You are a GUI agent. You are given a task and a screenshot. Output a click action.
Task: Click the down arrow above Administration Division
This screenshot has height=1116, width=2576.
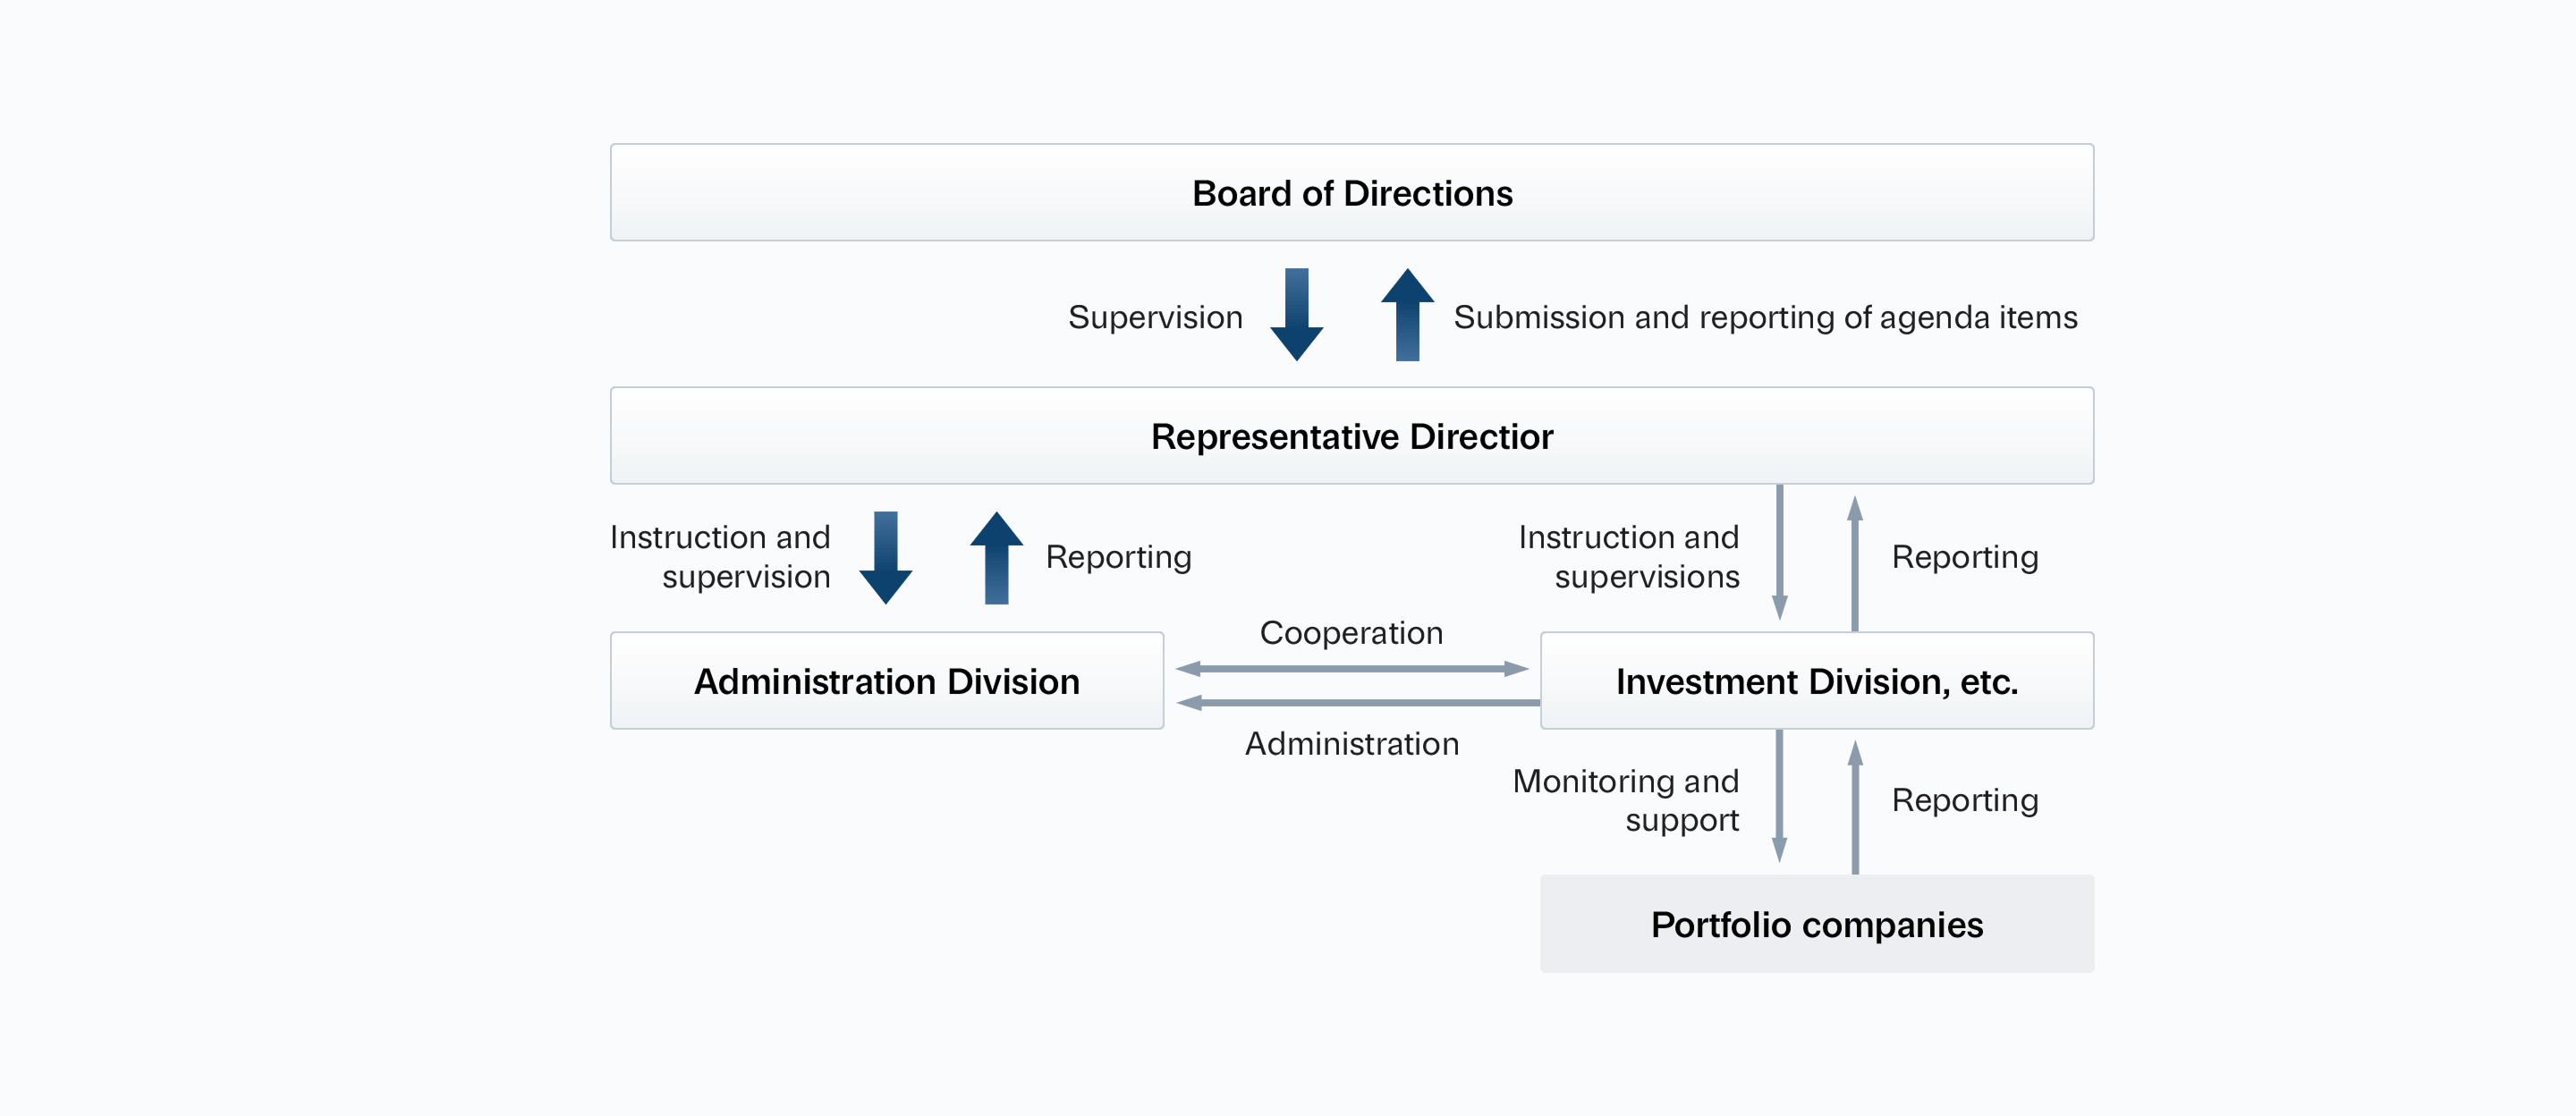point(886,557)
